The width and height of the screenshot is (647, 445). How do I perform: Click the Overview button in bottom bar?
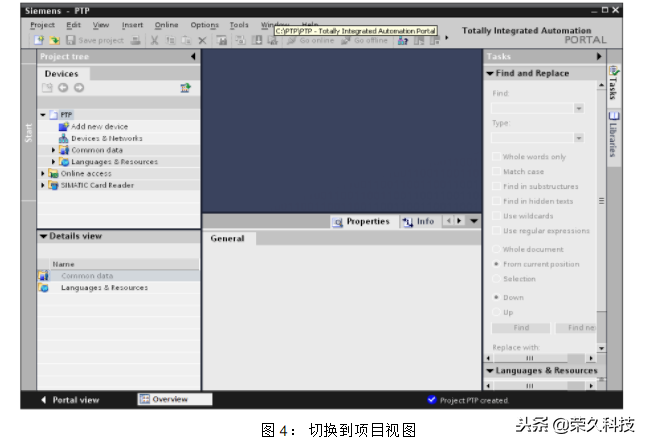(175, 399)
